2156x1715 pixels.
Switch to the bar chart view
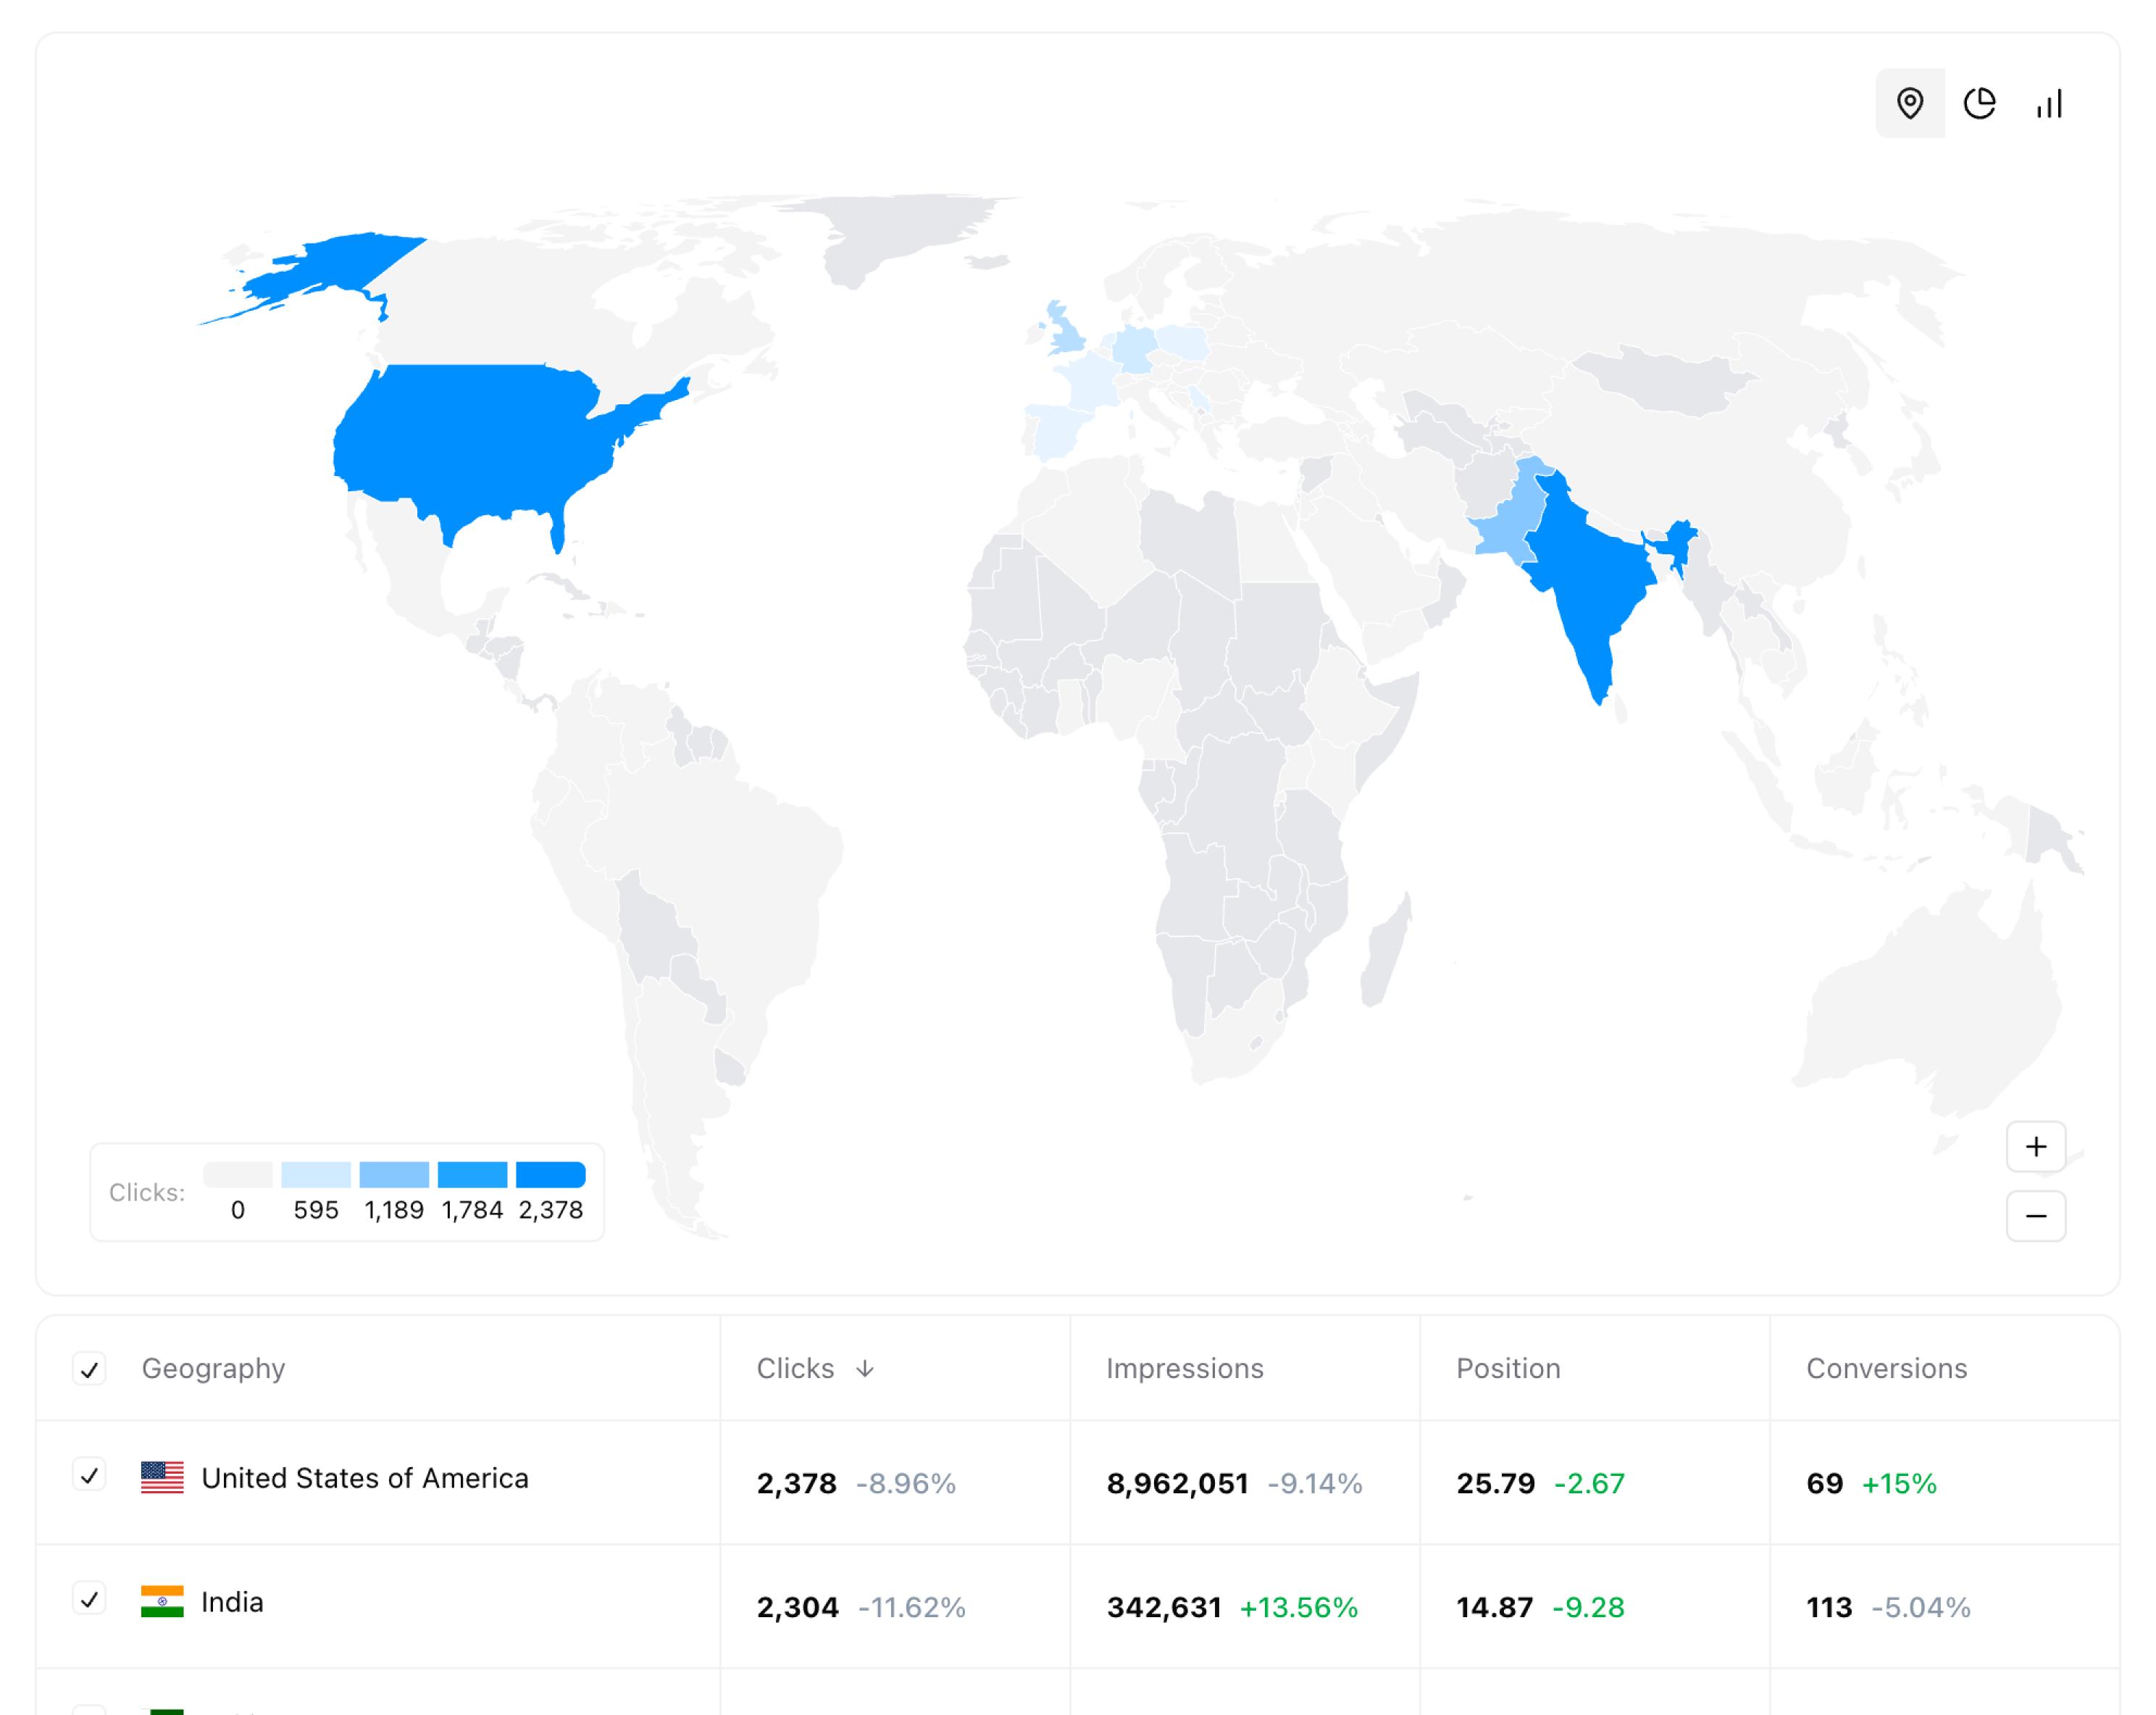click(x=2050, y=104)
